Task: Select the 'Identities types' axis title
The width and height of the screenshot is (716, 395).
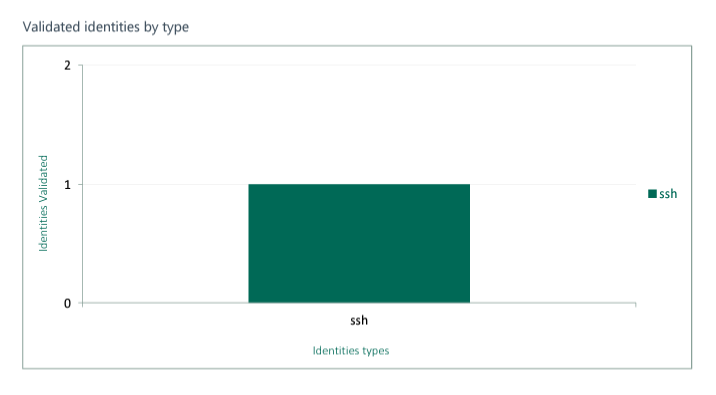Action: coord(351,351)
